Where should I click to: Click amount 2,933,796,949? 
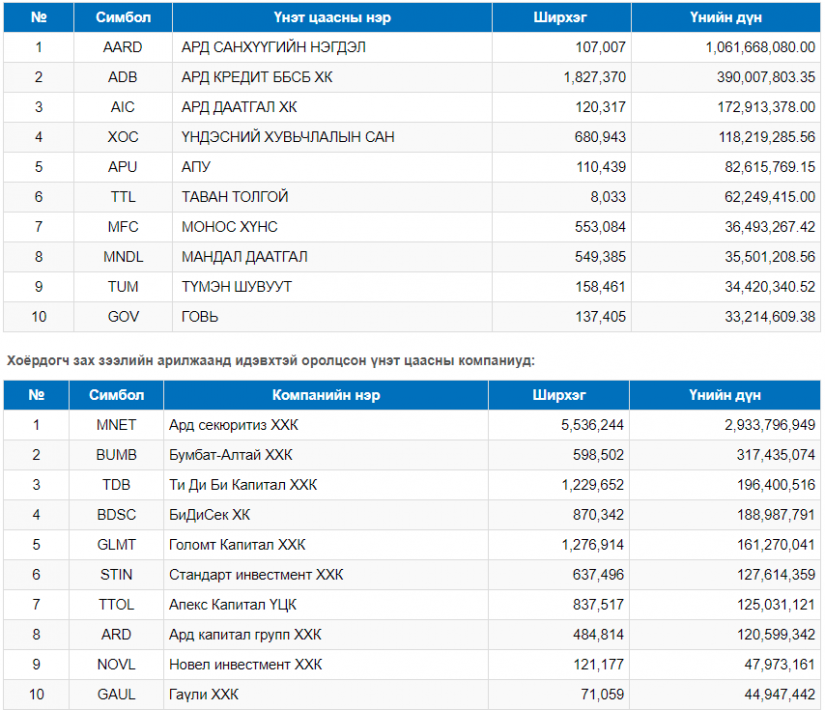(x=770, y=425)
